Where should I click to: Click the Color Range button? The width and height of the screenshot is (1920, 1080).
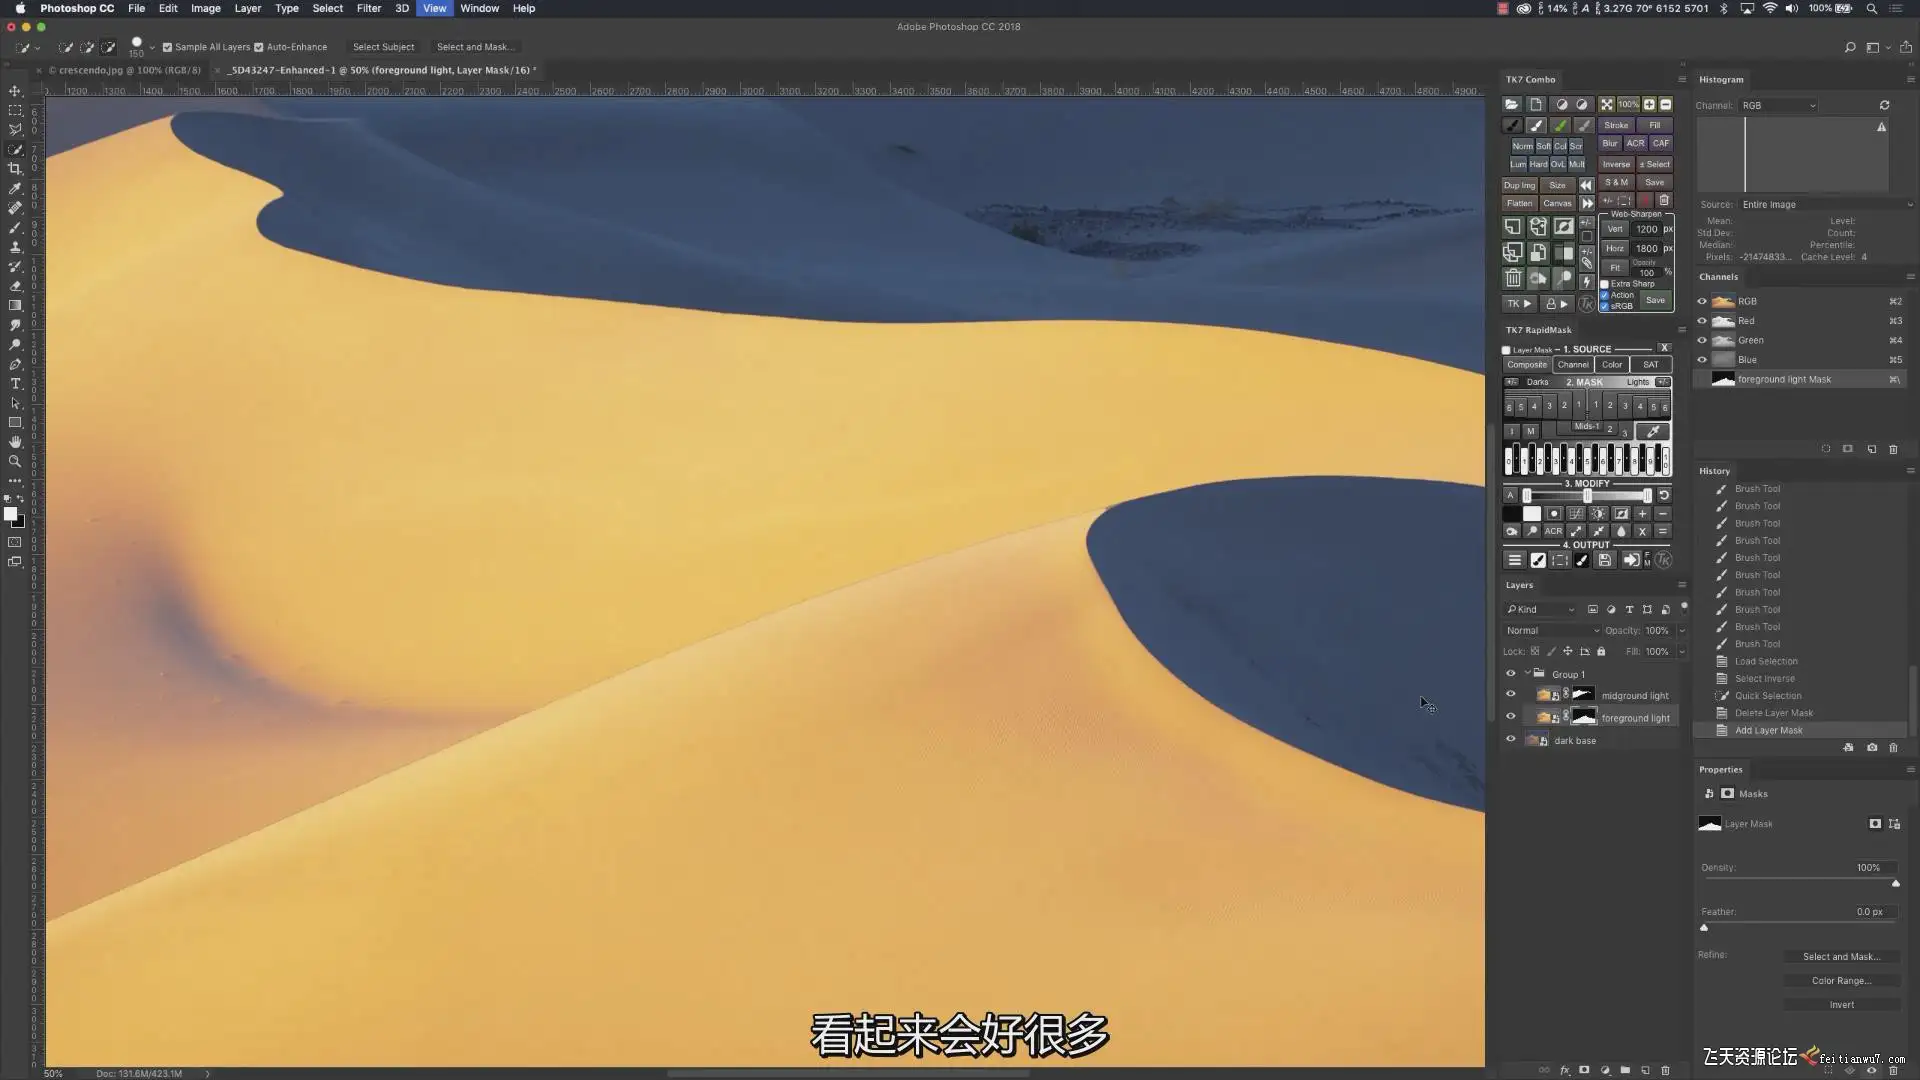click(x=1840, y=981)
